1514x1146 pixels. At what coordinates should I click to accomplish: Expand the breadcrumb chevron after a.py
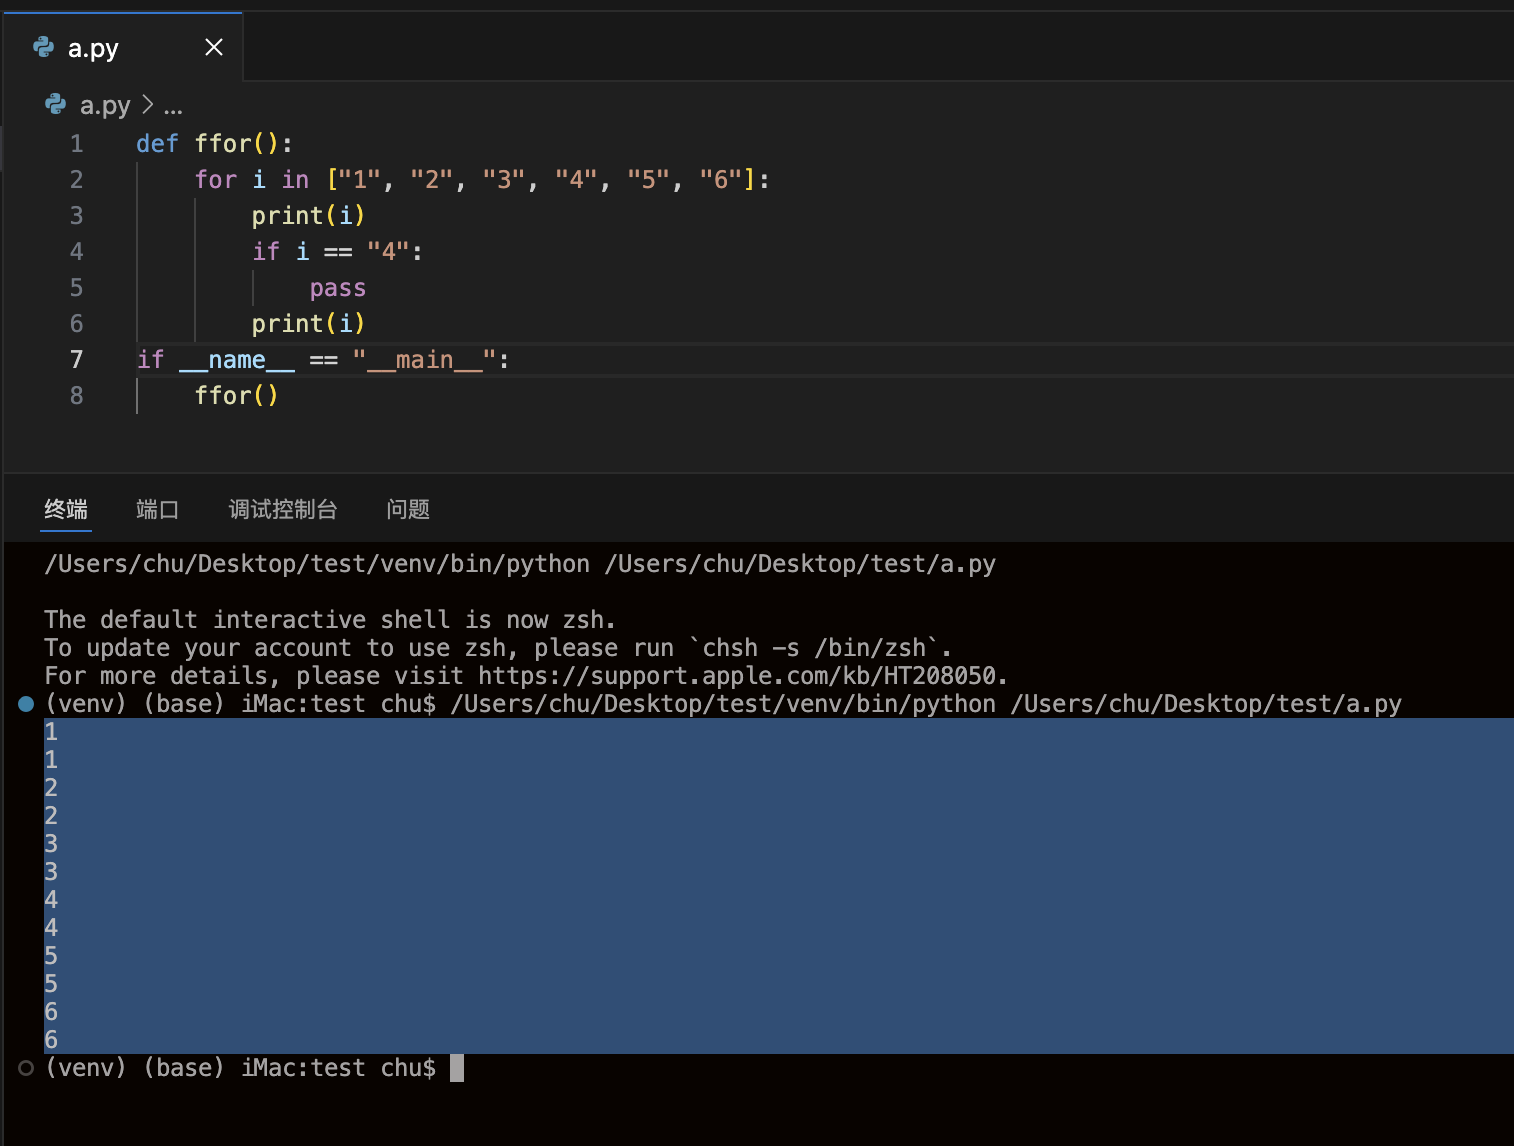[x=148, y=104]
